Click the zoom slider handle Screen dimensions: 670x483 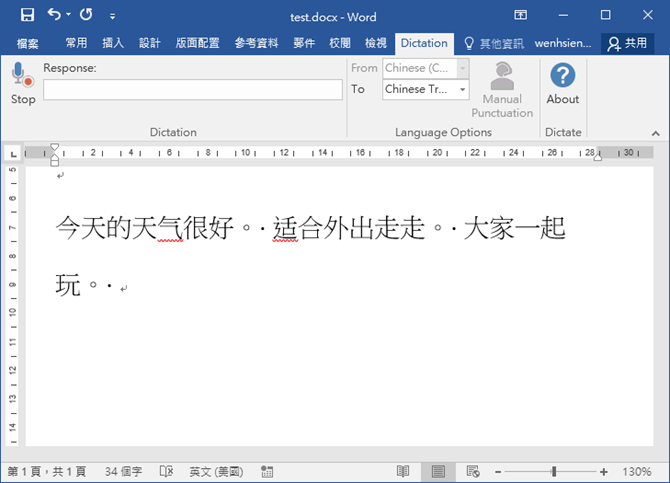(x=554, y=472)
